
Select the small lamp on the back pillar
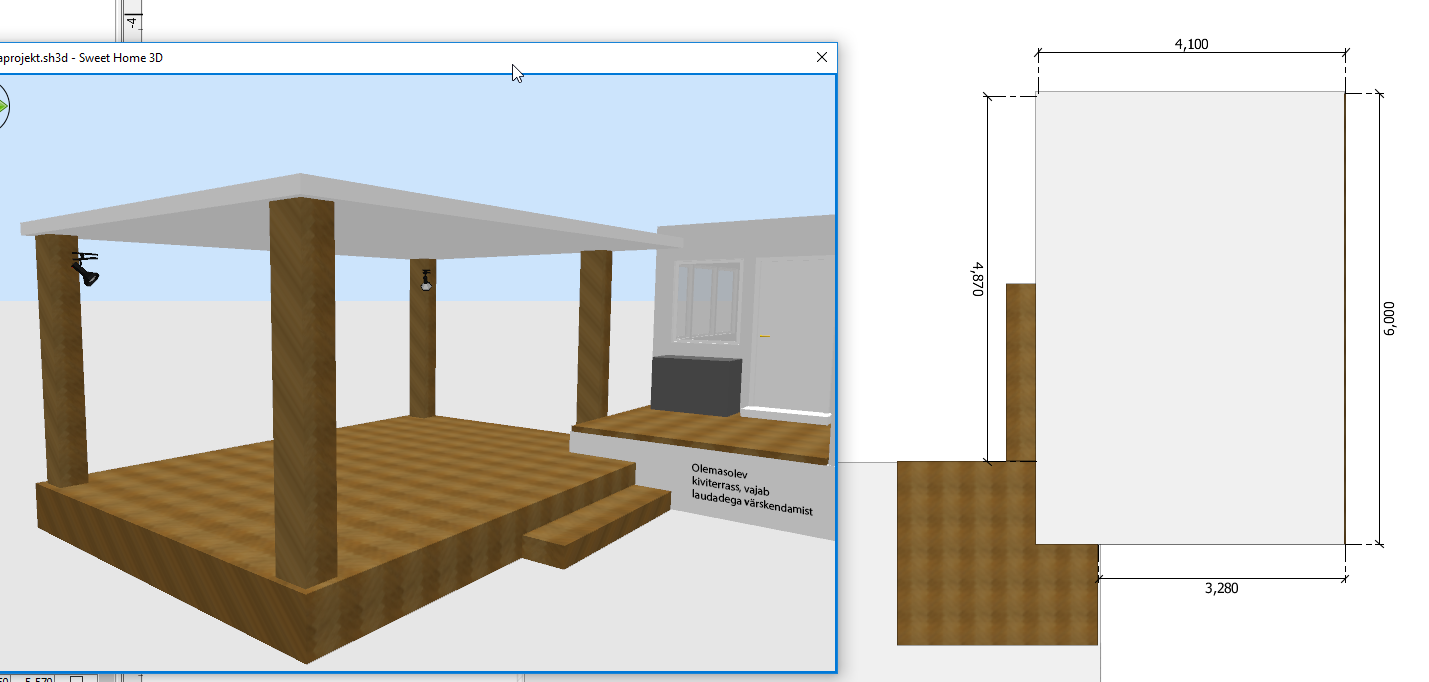click(x=427, y=280)
